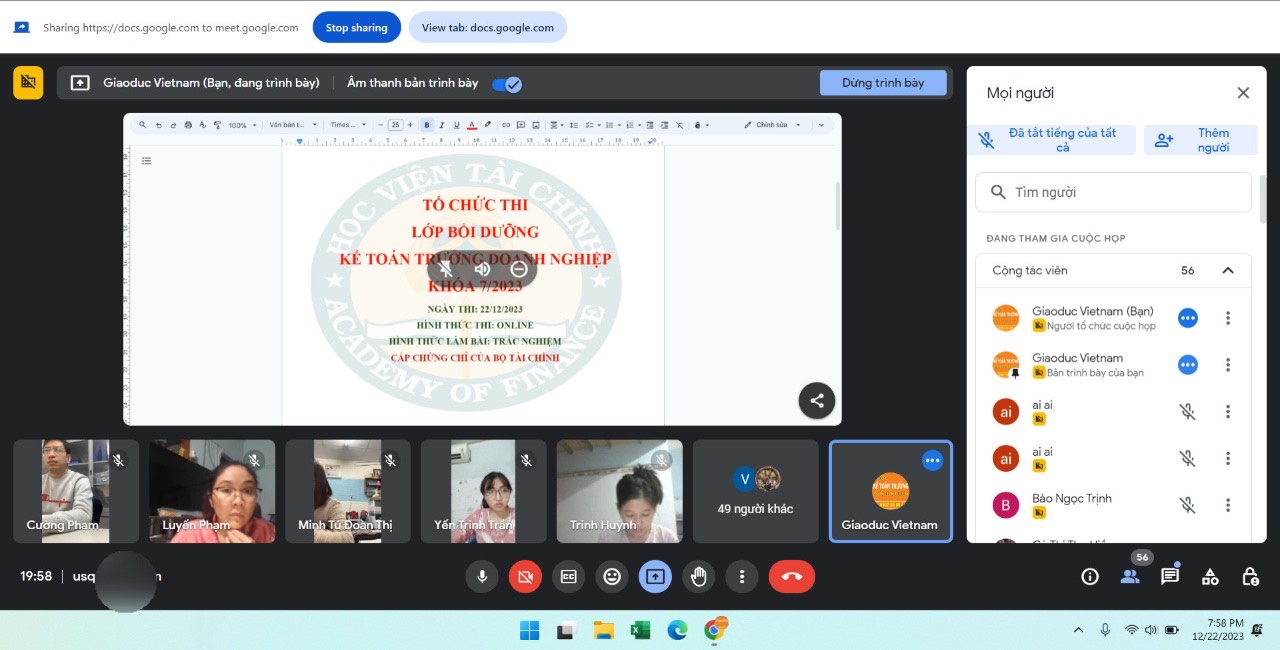
Task: Open host controls lock icon
Action: (x=1250, y=576)
